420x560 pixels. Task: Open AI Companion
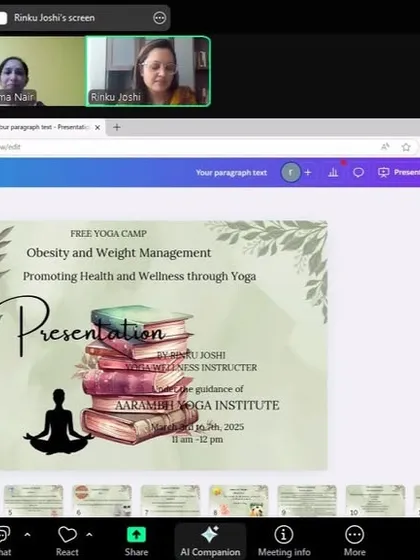210,541
